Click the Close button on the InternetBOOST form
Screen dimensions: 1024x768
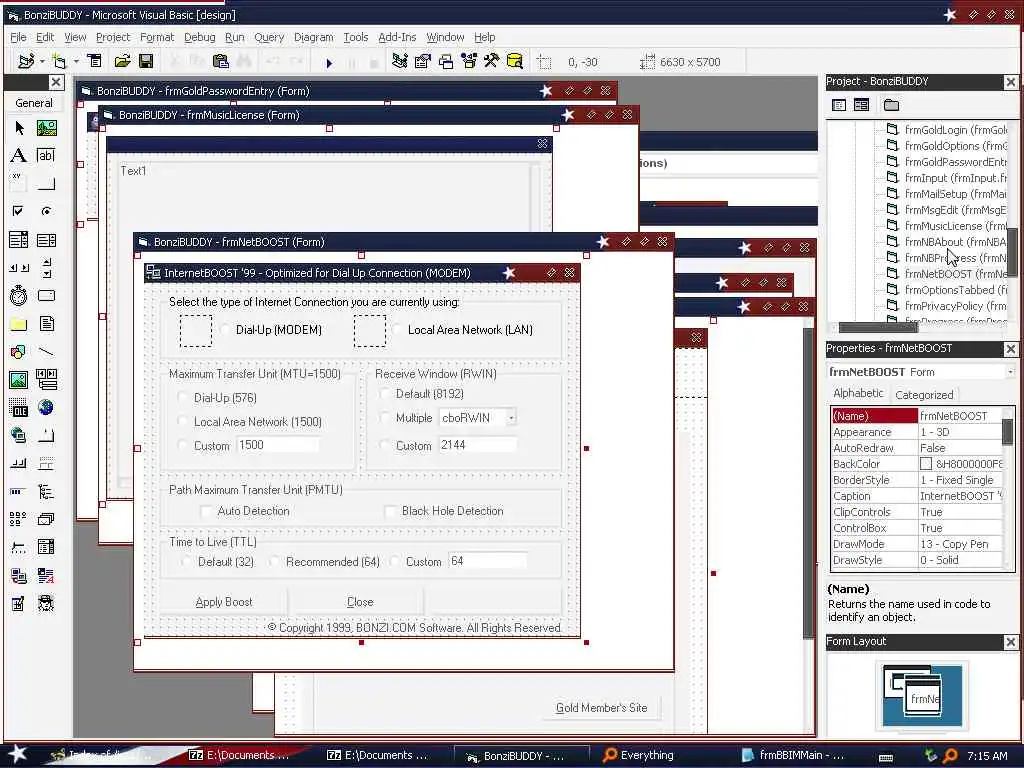tap(360, 602)
